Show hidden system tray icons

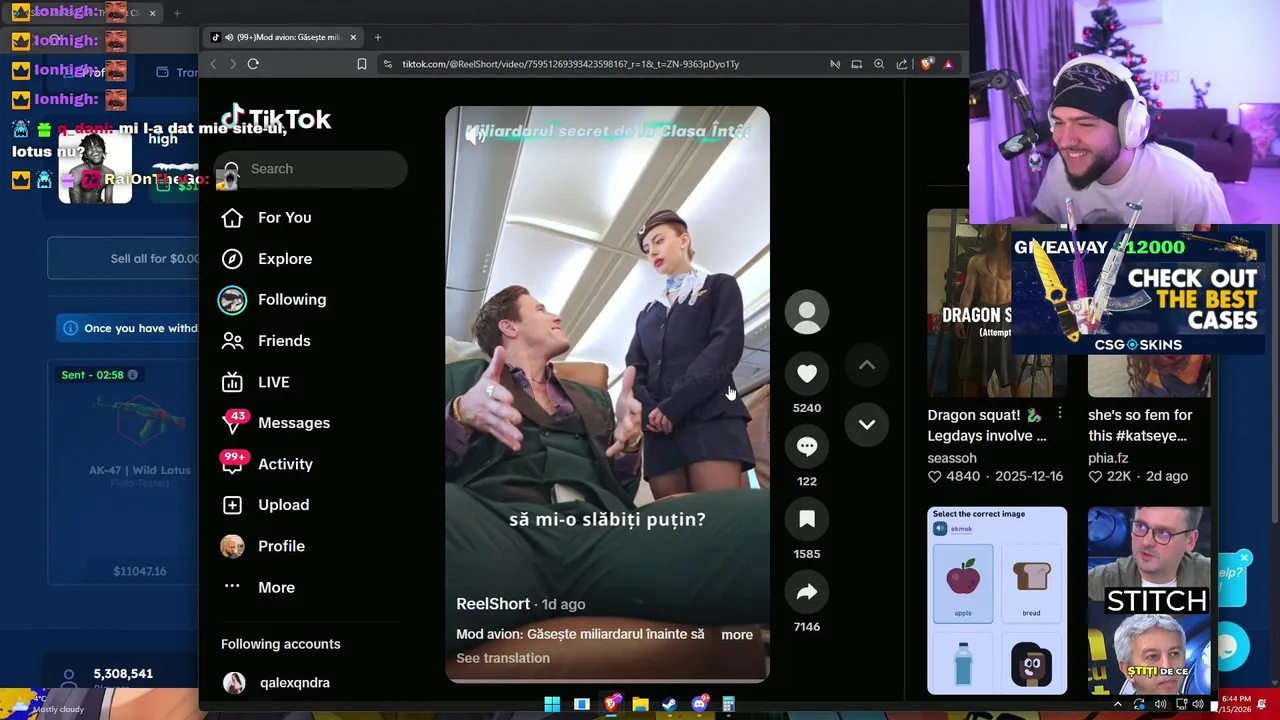pyautogui.click(x=1118, y=704)
